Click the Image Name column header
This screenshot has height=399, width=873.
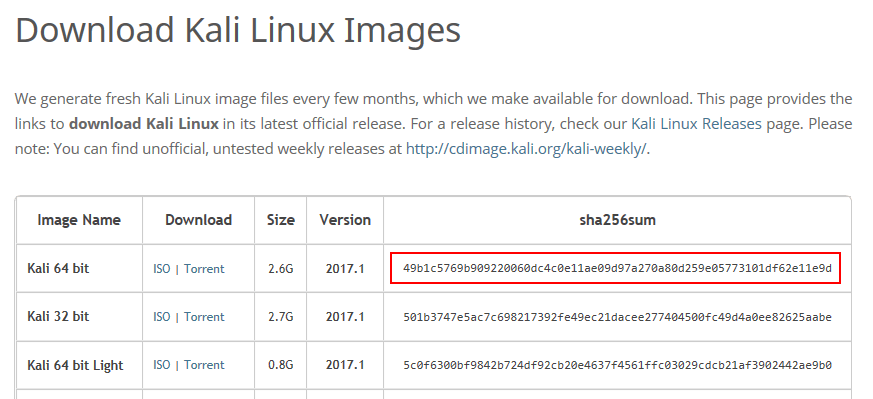coord(79,220)
